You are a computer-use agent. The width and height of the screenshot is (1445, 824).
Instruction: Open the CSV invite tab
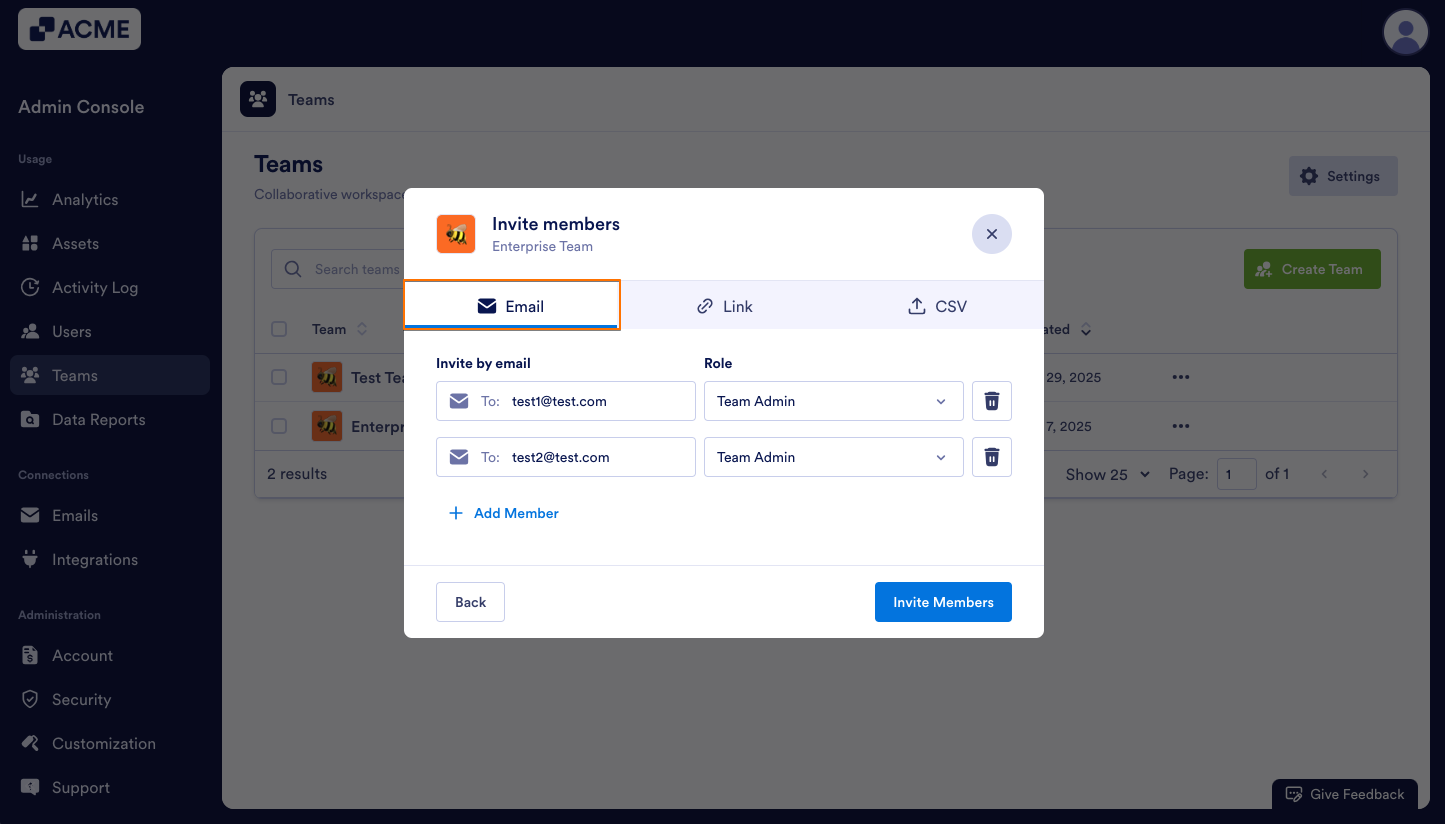[x=936, y=306]
